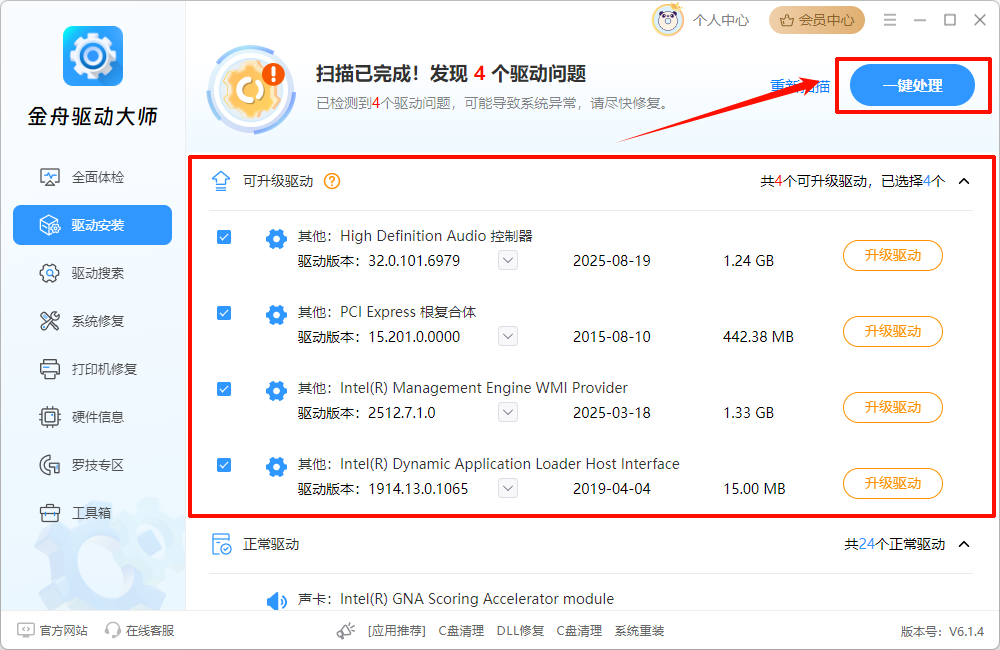This screenshot has height=650, width=1000.
Task: Click driver date 2025-08-19
Action: (612, 261)
